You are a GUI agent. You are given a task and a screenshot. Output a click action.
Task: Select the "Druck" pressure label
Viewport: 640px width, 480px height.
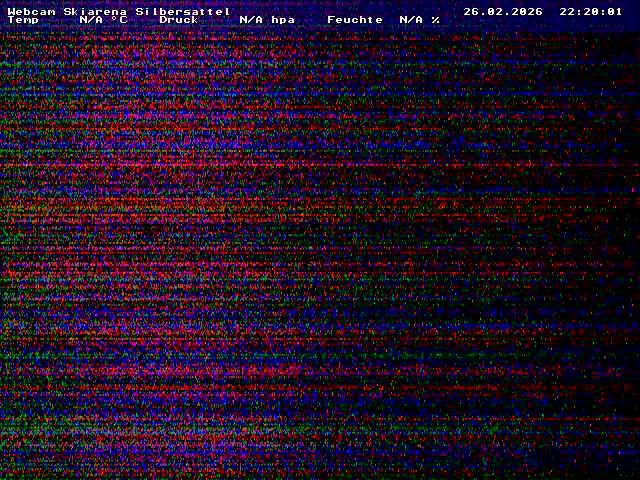coord(179,20)
